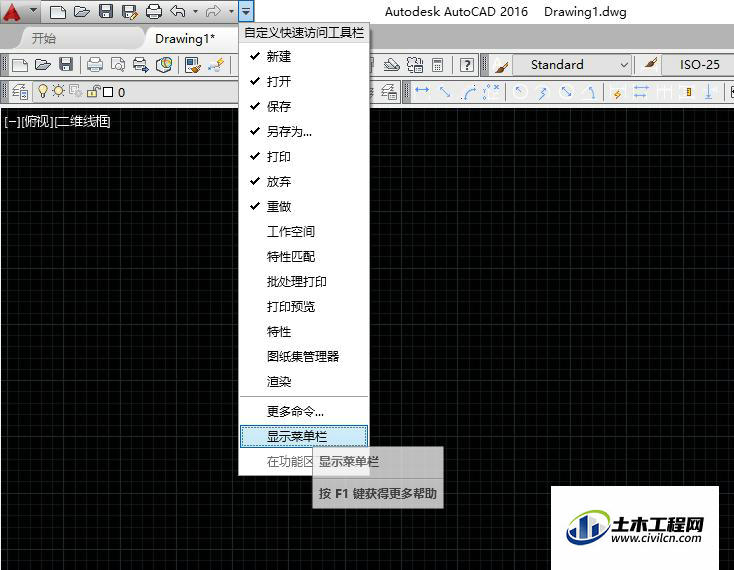Open the QuickCalc calculator icon

[438, 65]
